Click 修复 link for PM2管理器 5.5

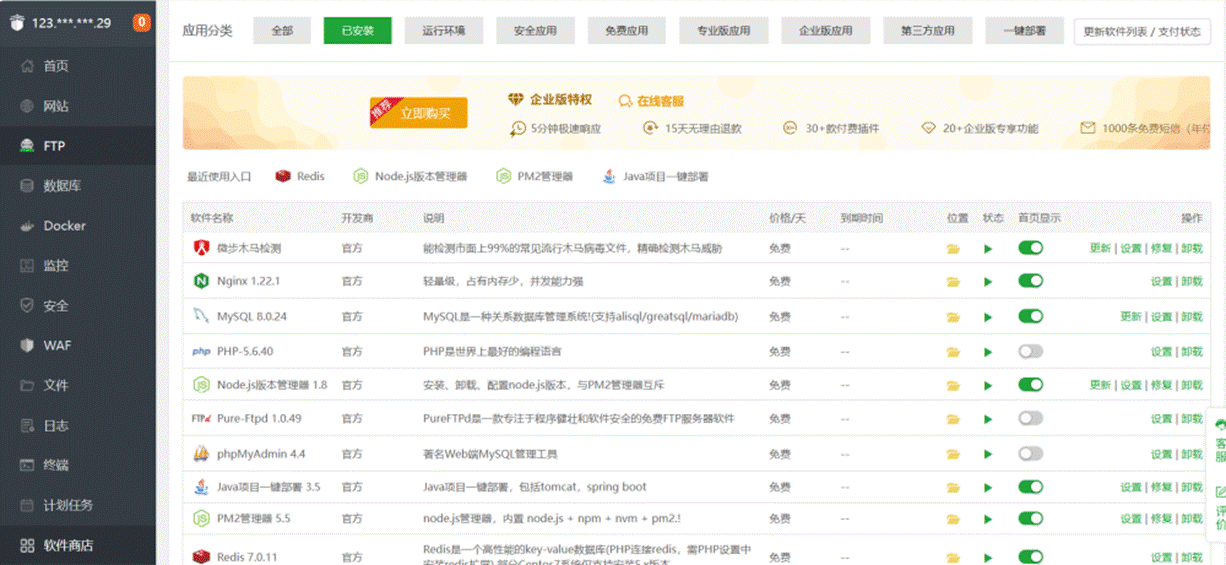tap(1161, 520)
